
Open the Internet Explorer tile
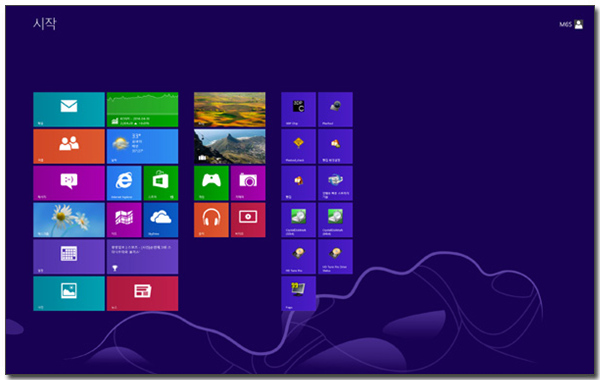(x=124, y=183)
